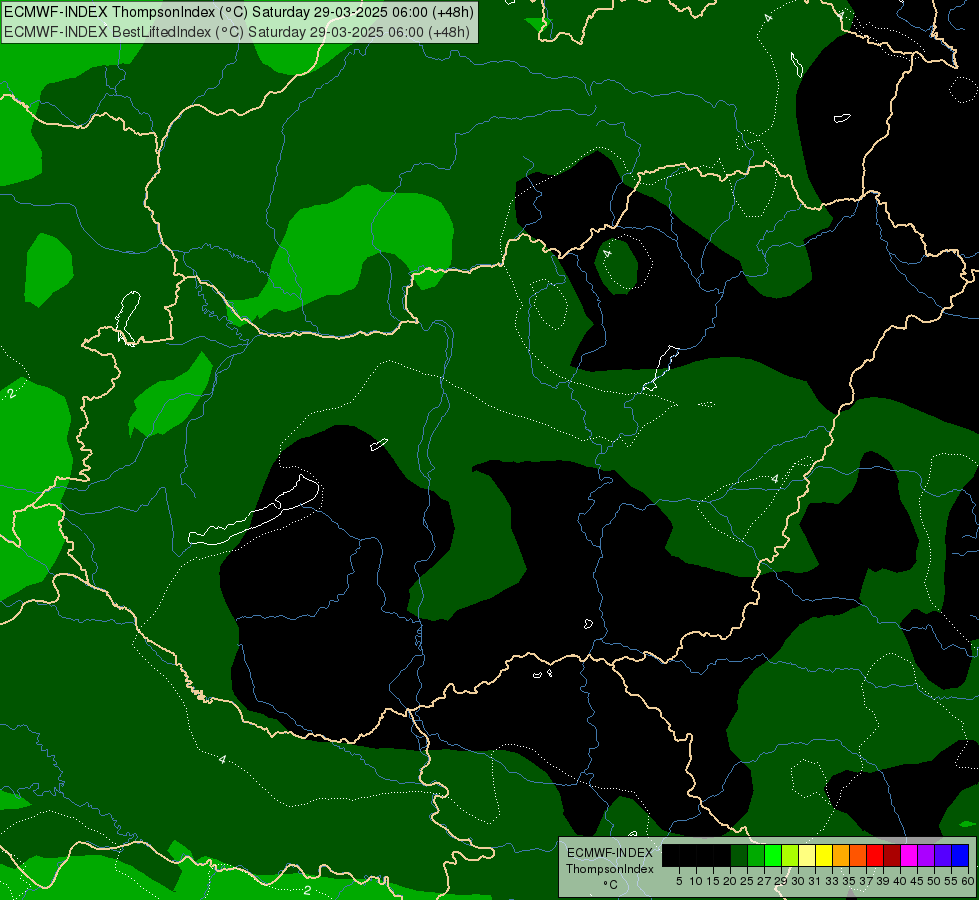This screenshot has height=900, width=979.
Task: Select the yellow 31-33 legend swatch
Action: click(x=824, y=855)
